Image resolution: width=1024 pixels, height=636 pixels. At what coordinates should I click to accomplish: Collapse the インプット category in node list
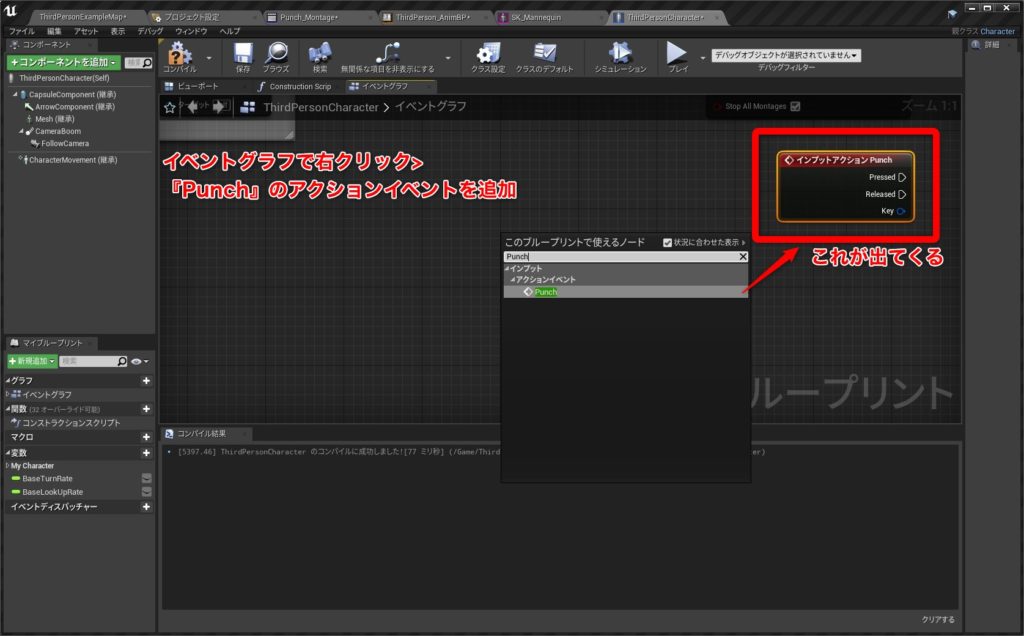pyautogui.click(x=507, y=268)
